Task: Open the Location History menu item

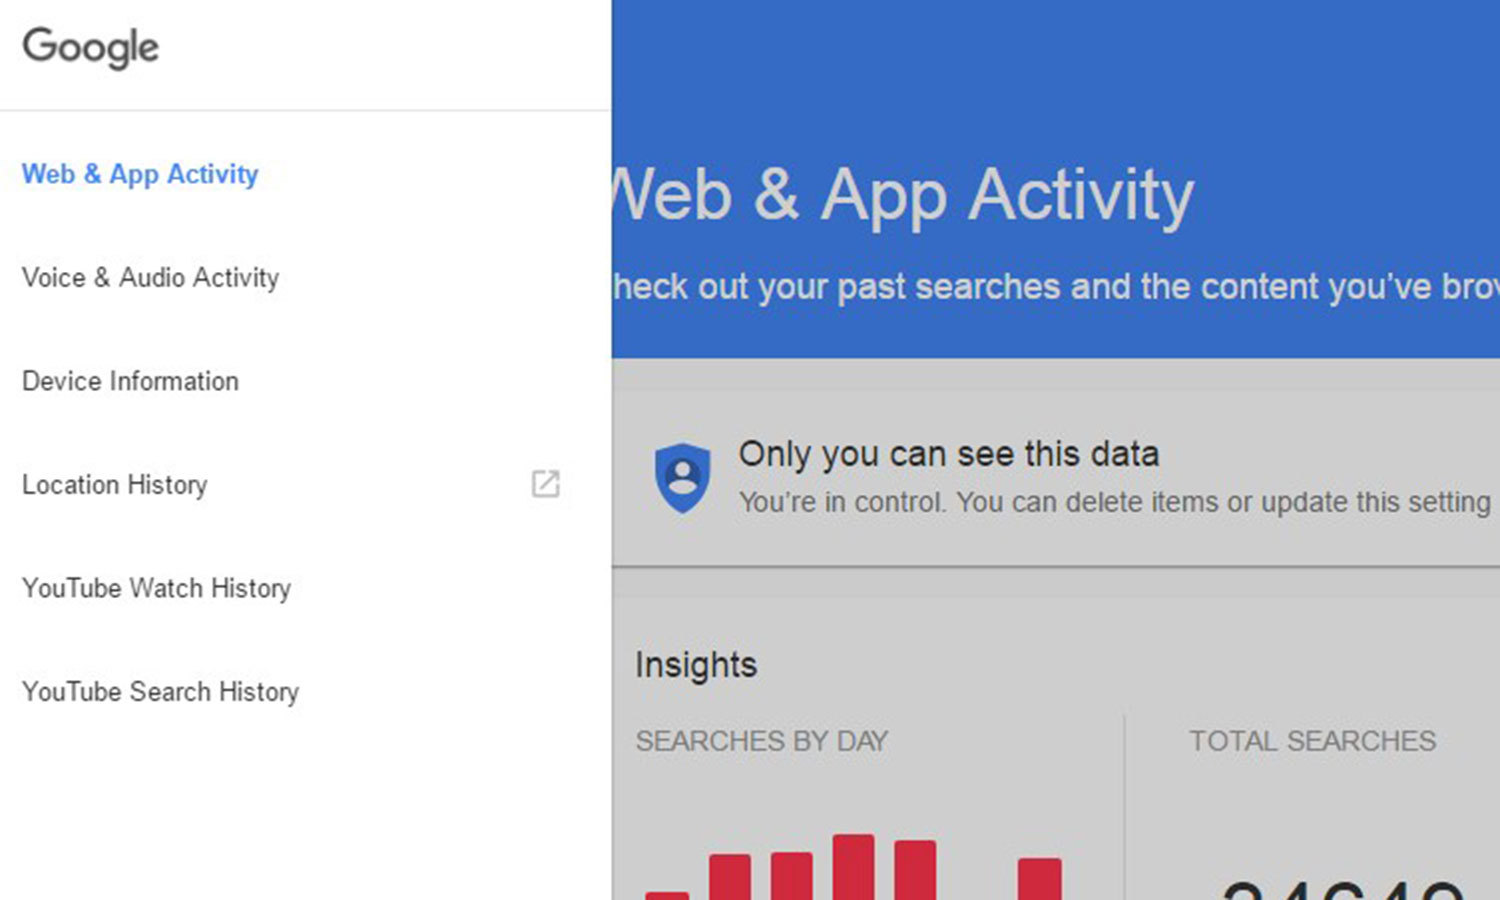Action: point(114,485)
